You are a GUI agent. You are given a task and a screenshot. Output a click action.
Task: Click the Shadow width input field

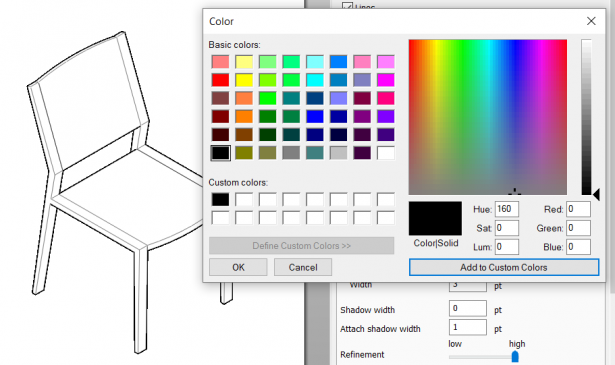coord(468,309)
